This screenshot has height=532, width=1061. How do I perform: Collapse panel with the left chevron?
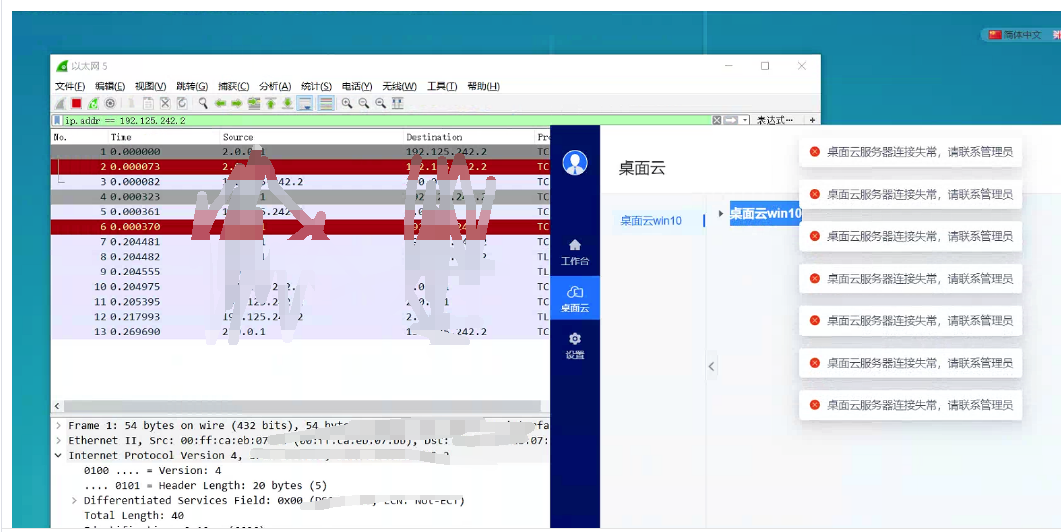tap(711, 366)
